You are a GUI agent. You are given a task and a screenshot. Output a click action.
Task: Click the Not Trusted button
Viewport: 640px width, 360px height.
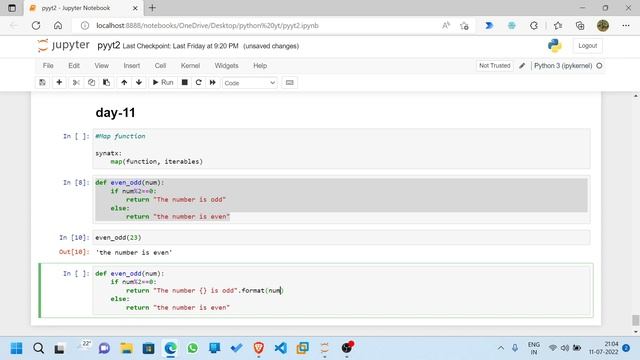pyautogui.click(x=495, y=66)
